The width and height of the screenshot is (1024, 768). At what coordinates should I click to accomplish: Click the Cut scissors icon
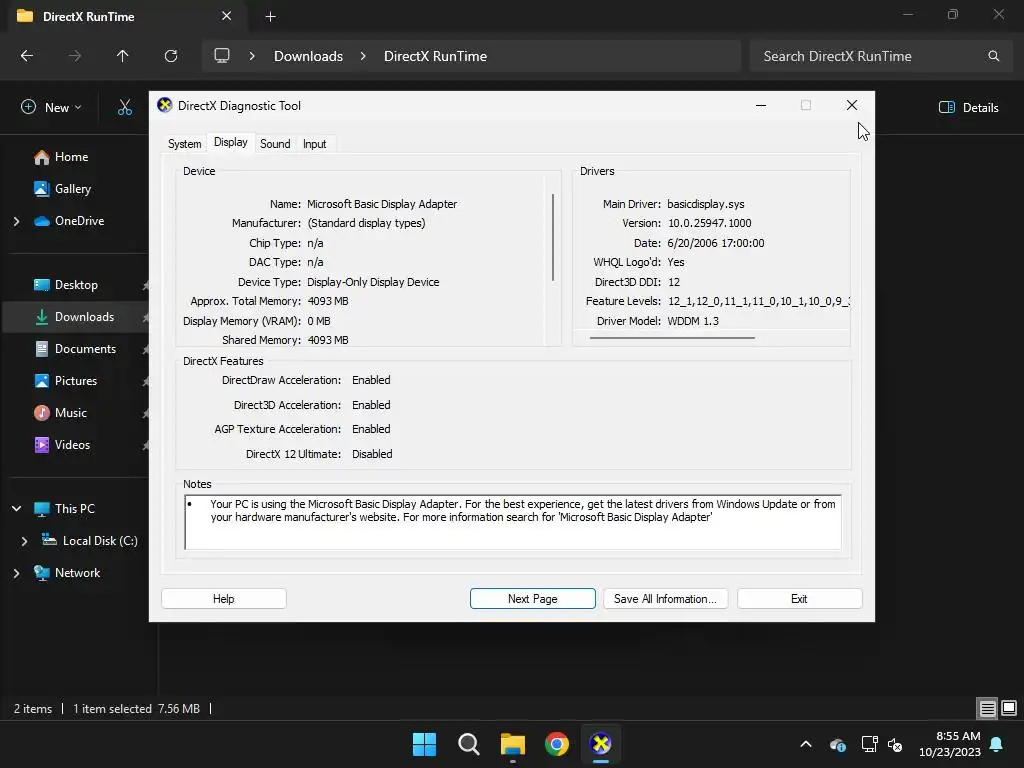[125, 107]
